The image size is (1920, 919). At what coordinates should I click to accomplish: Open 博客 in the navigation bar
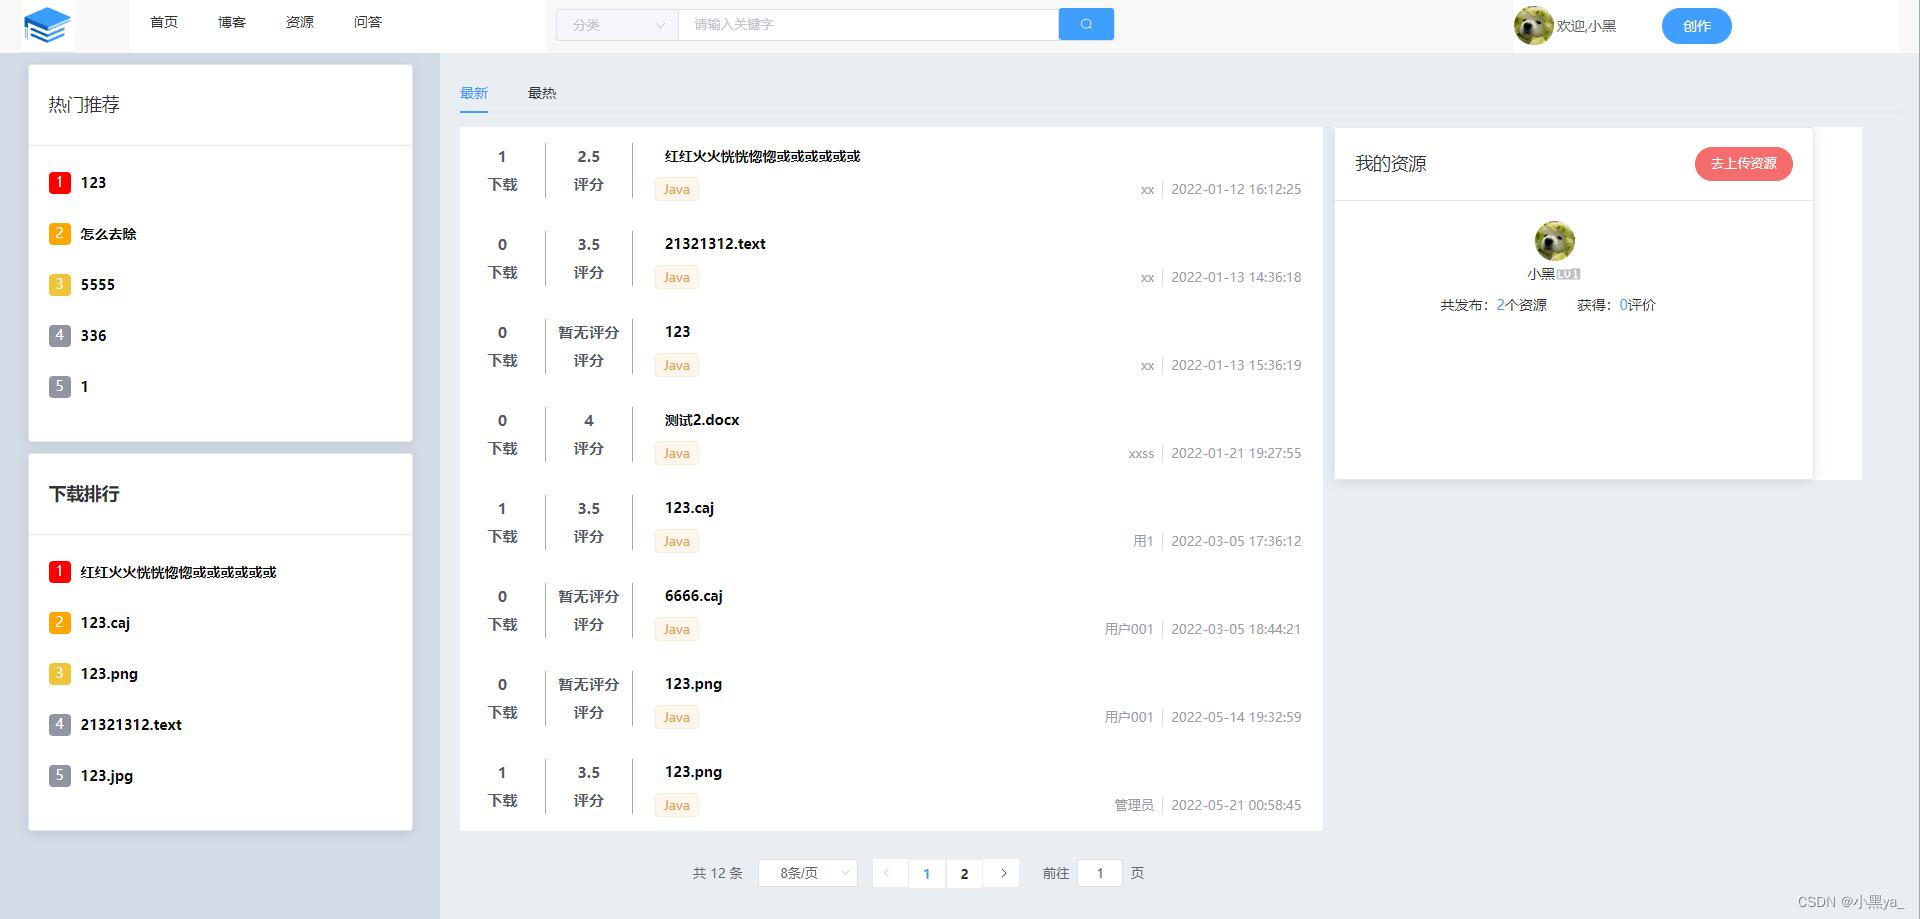pyautogui.click(x=232, y=22)
